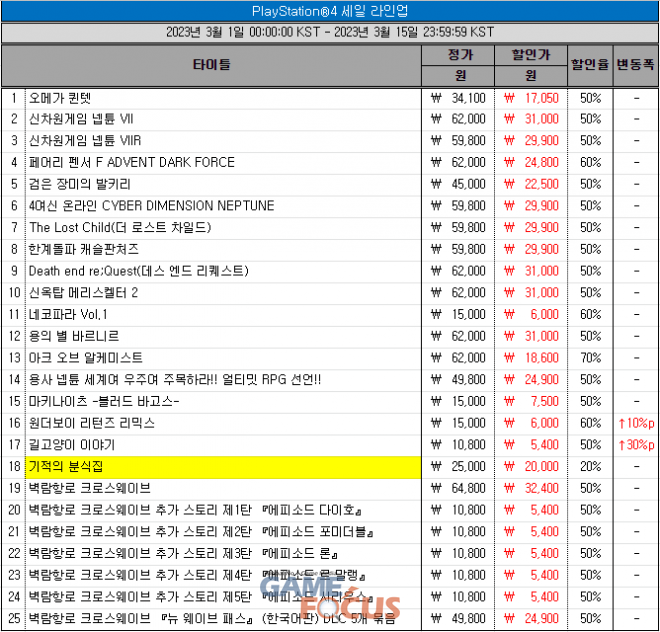The height and width of the screenshot is (632, 660).
Task: Click the 70% discount rate cell
Action: (x=591, y=358)
